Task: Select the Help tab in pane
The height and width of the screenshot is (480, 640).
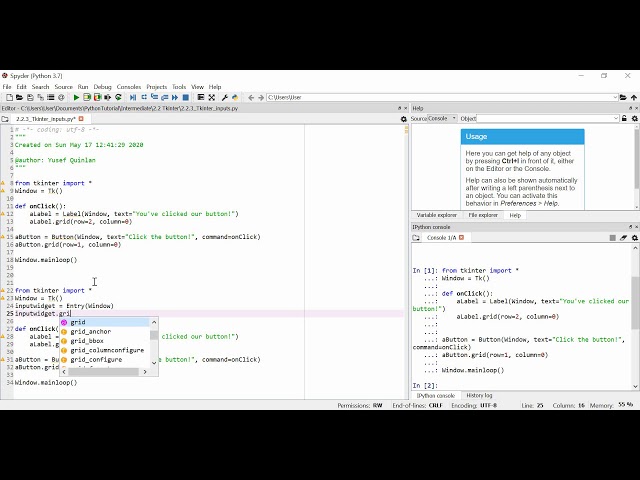Action: click(x=515, y=215)
